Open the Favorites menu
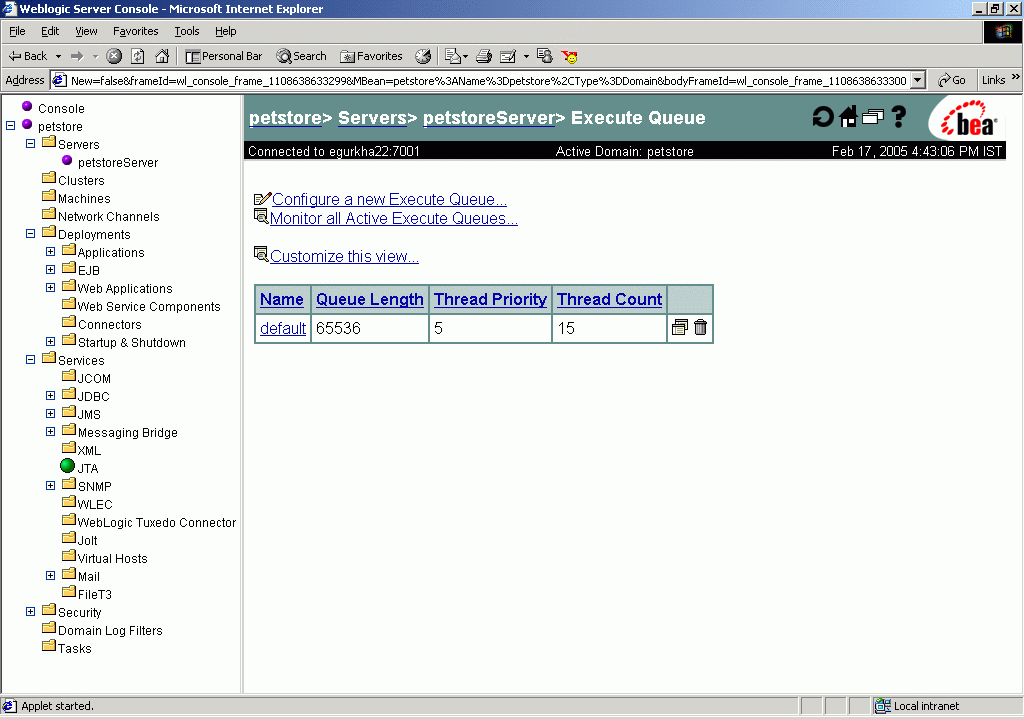Screen dimensions: 1024x719 (x=135, y=31)
